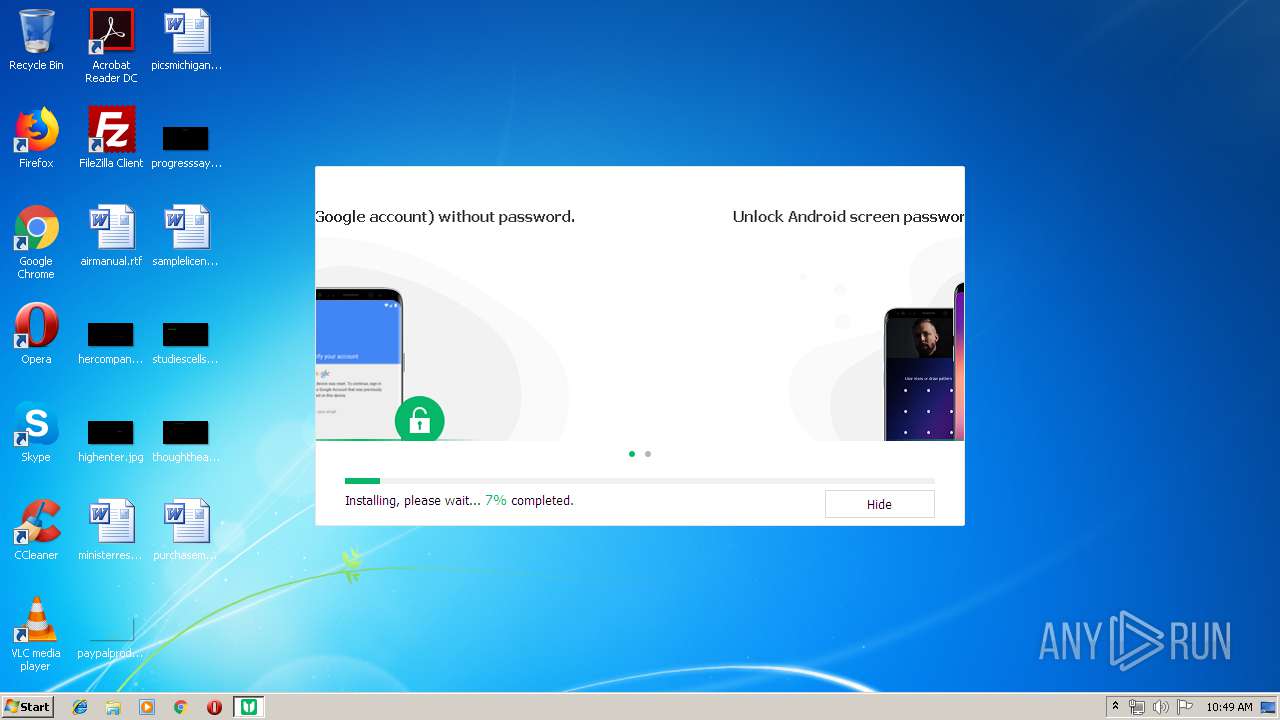Select the hercompan file icon
The height and width of the screenshot is (720, 1280).
(x=111, y=341)
